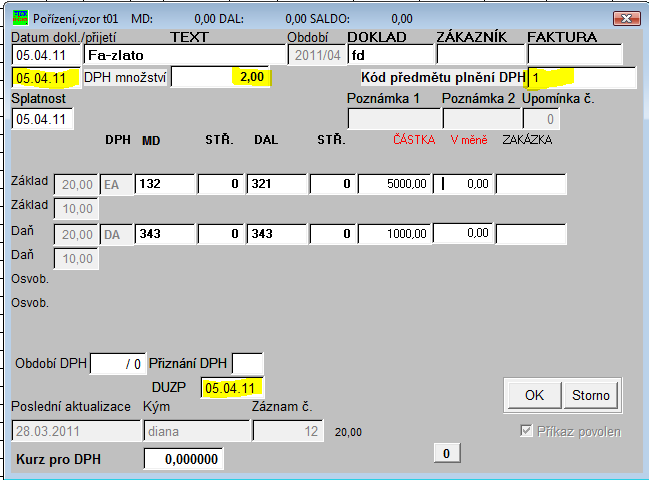Toggle the Příkaz povolen checkbox
Viewport: 649px width, 480px height.
pos(526,431)
